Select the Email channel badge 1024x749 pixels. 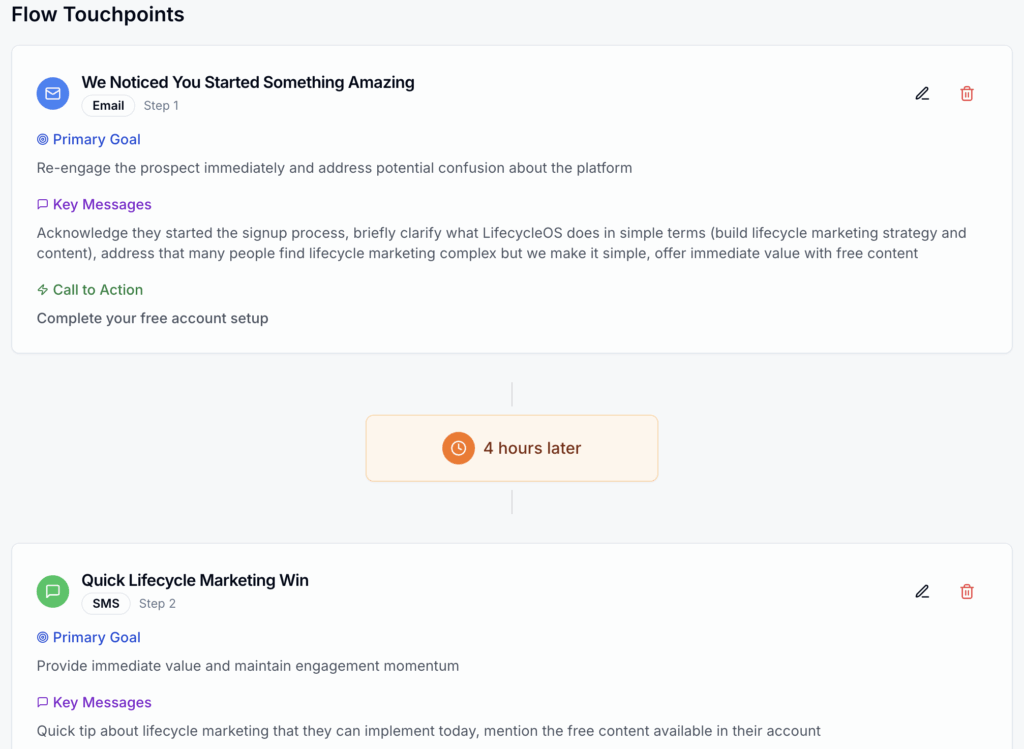click(x=108, y=106)
